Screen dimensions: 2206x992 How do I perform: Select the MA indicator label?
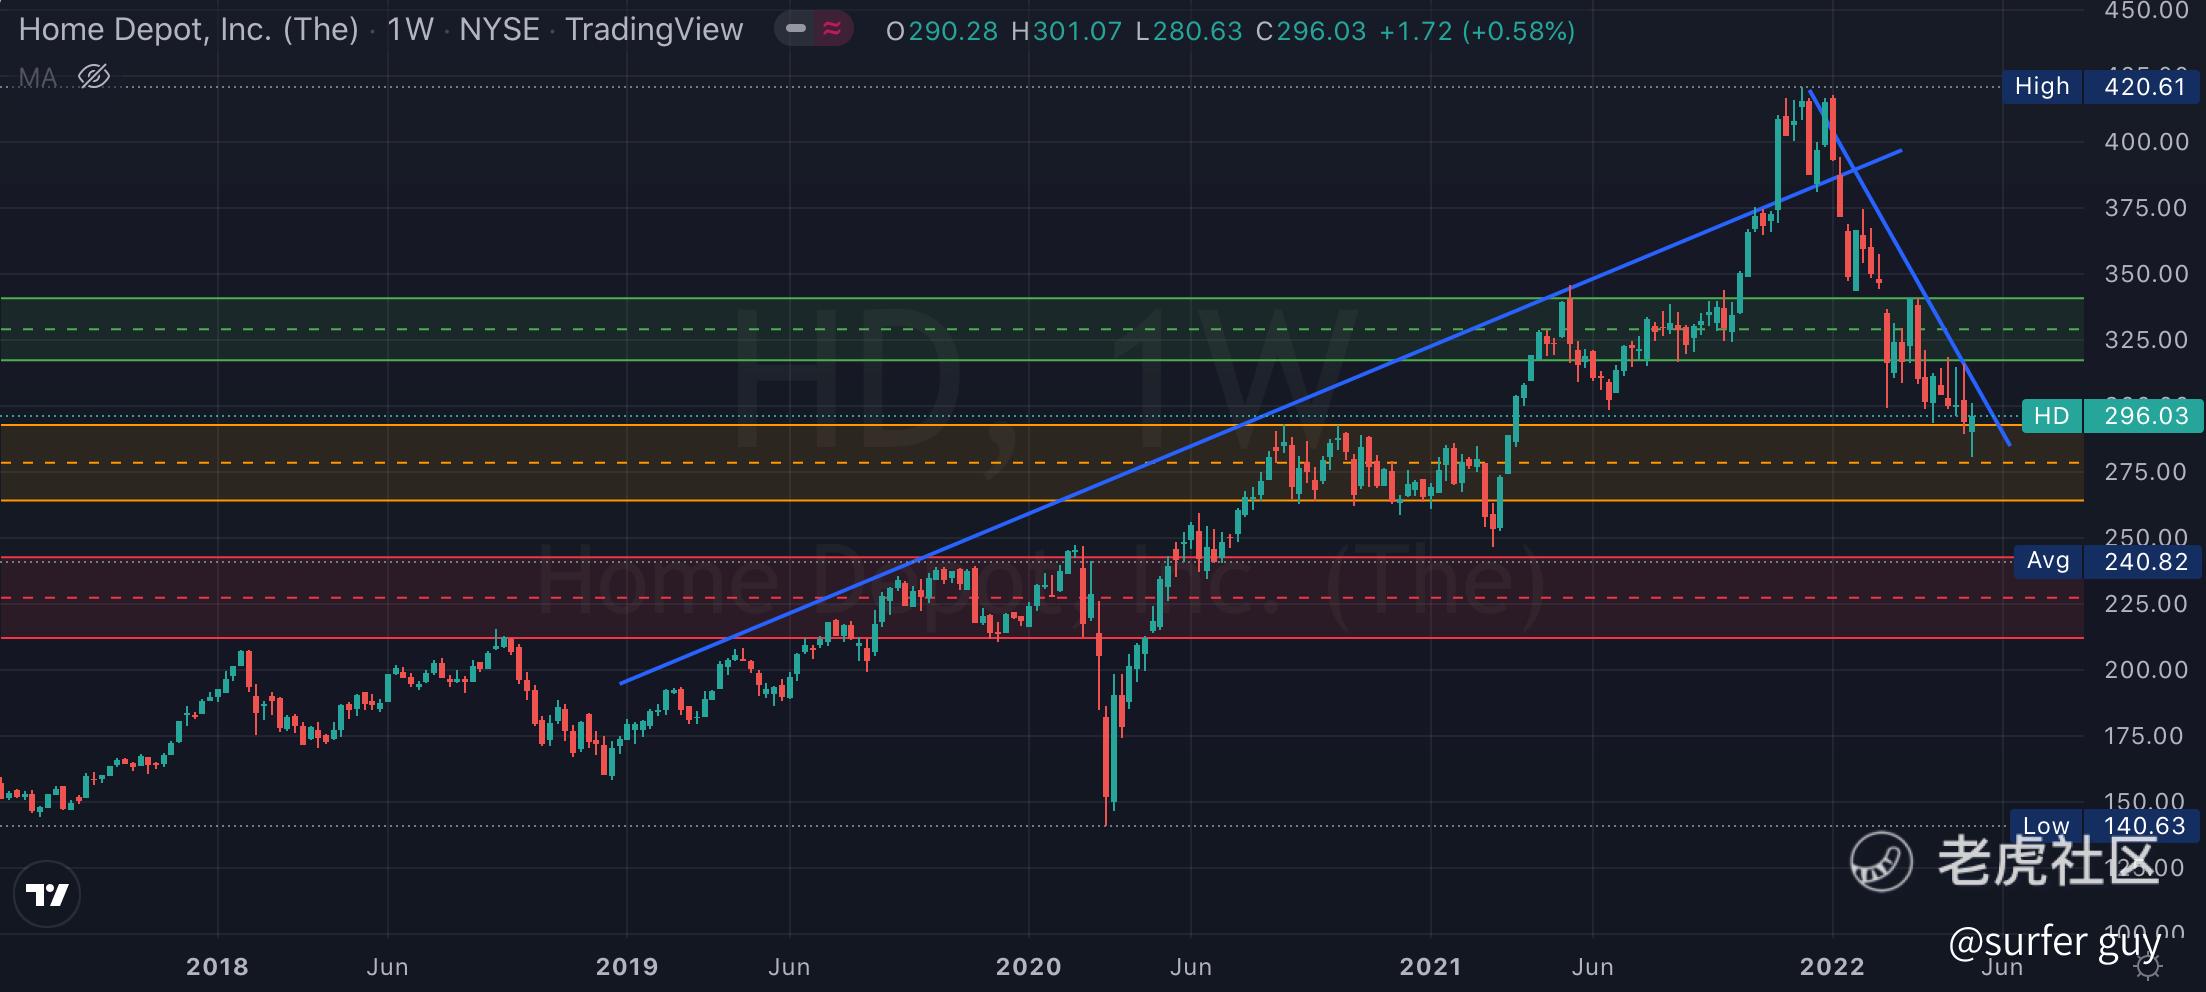(x=38, y=77)
